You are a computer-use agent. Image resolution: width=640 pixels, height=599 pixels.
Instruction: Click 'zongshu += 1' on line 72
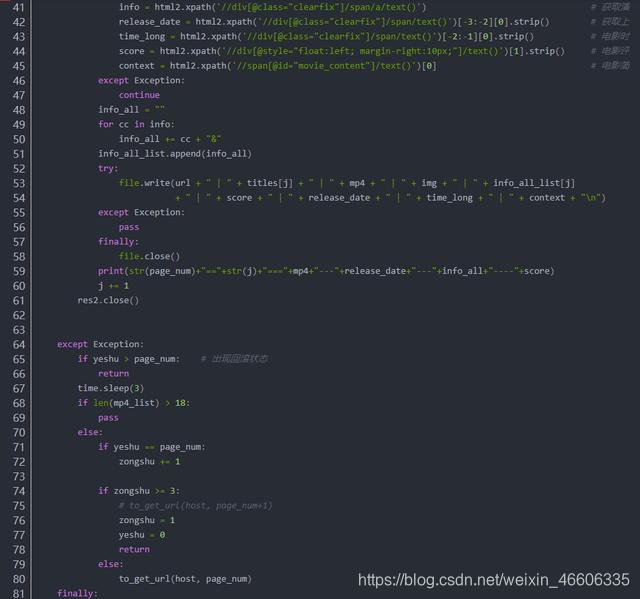pos(149,461)
